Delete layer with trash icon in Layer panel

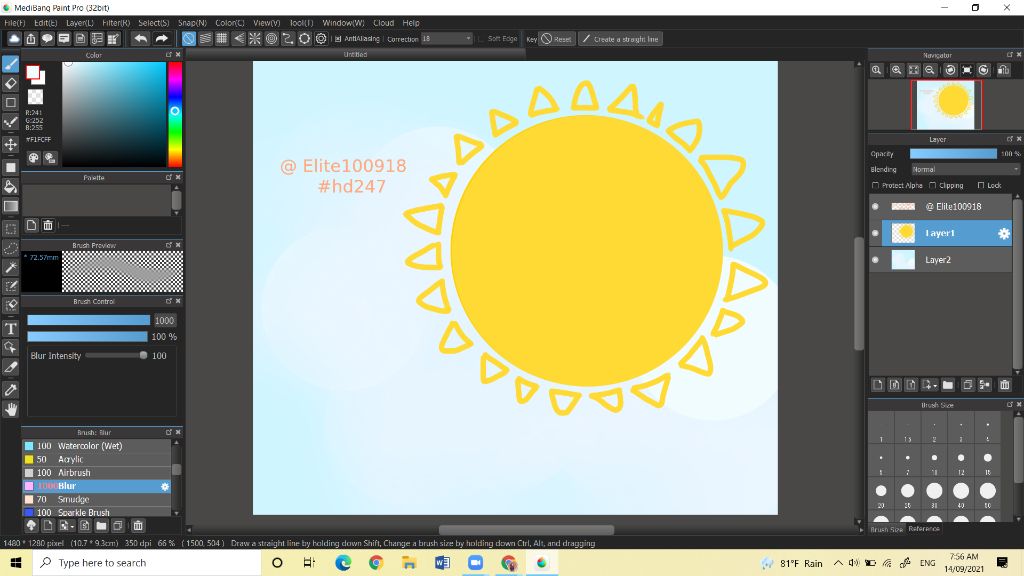point(1004,385)
